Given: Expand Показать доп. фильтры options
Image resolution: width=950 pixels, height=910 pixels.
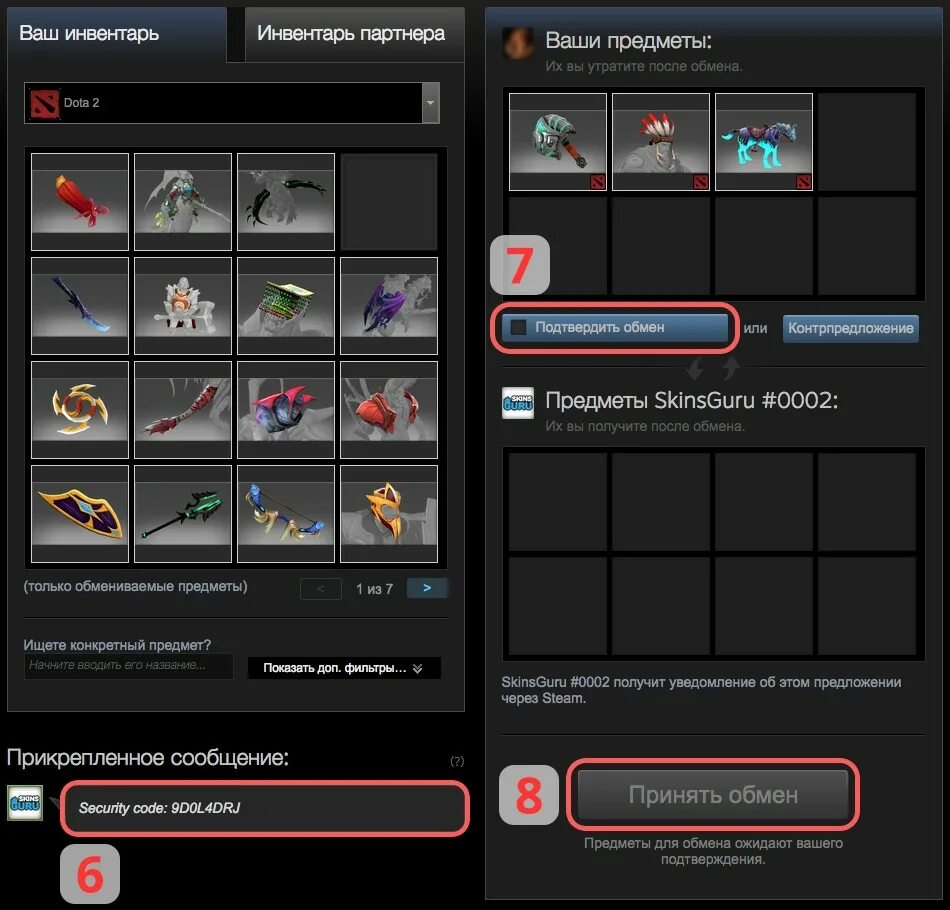Looking at the screenshot, I should point(344,668).
